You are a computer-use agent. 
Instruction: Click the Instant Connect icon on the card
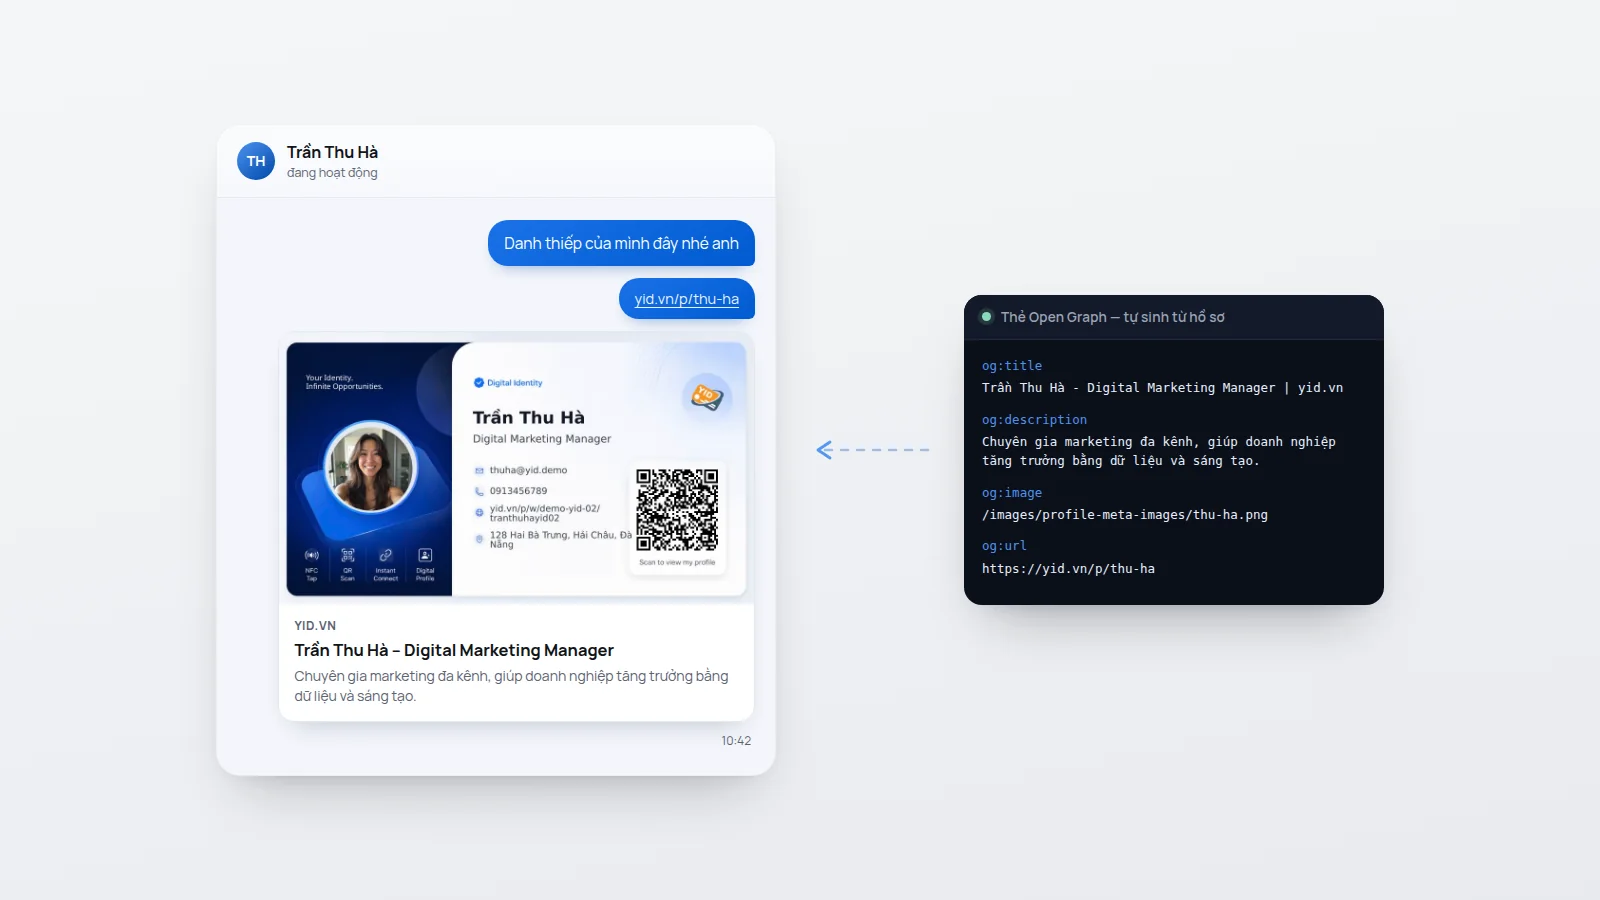386,555
